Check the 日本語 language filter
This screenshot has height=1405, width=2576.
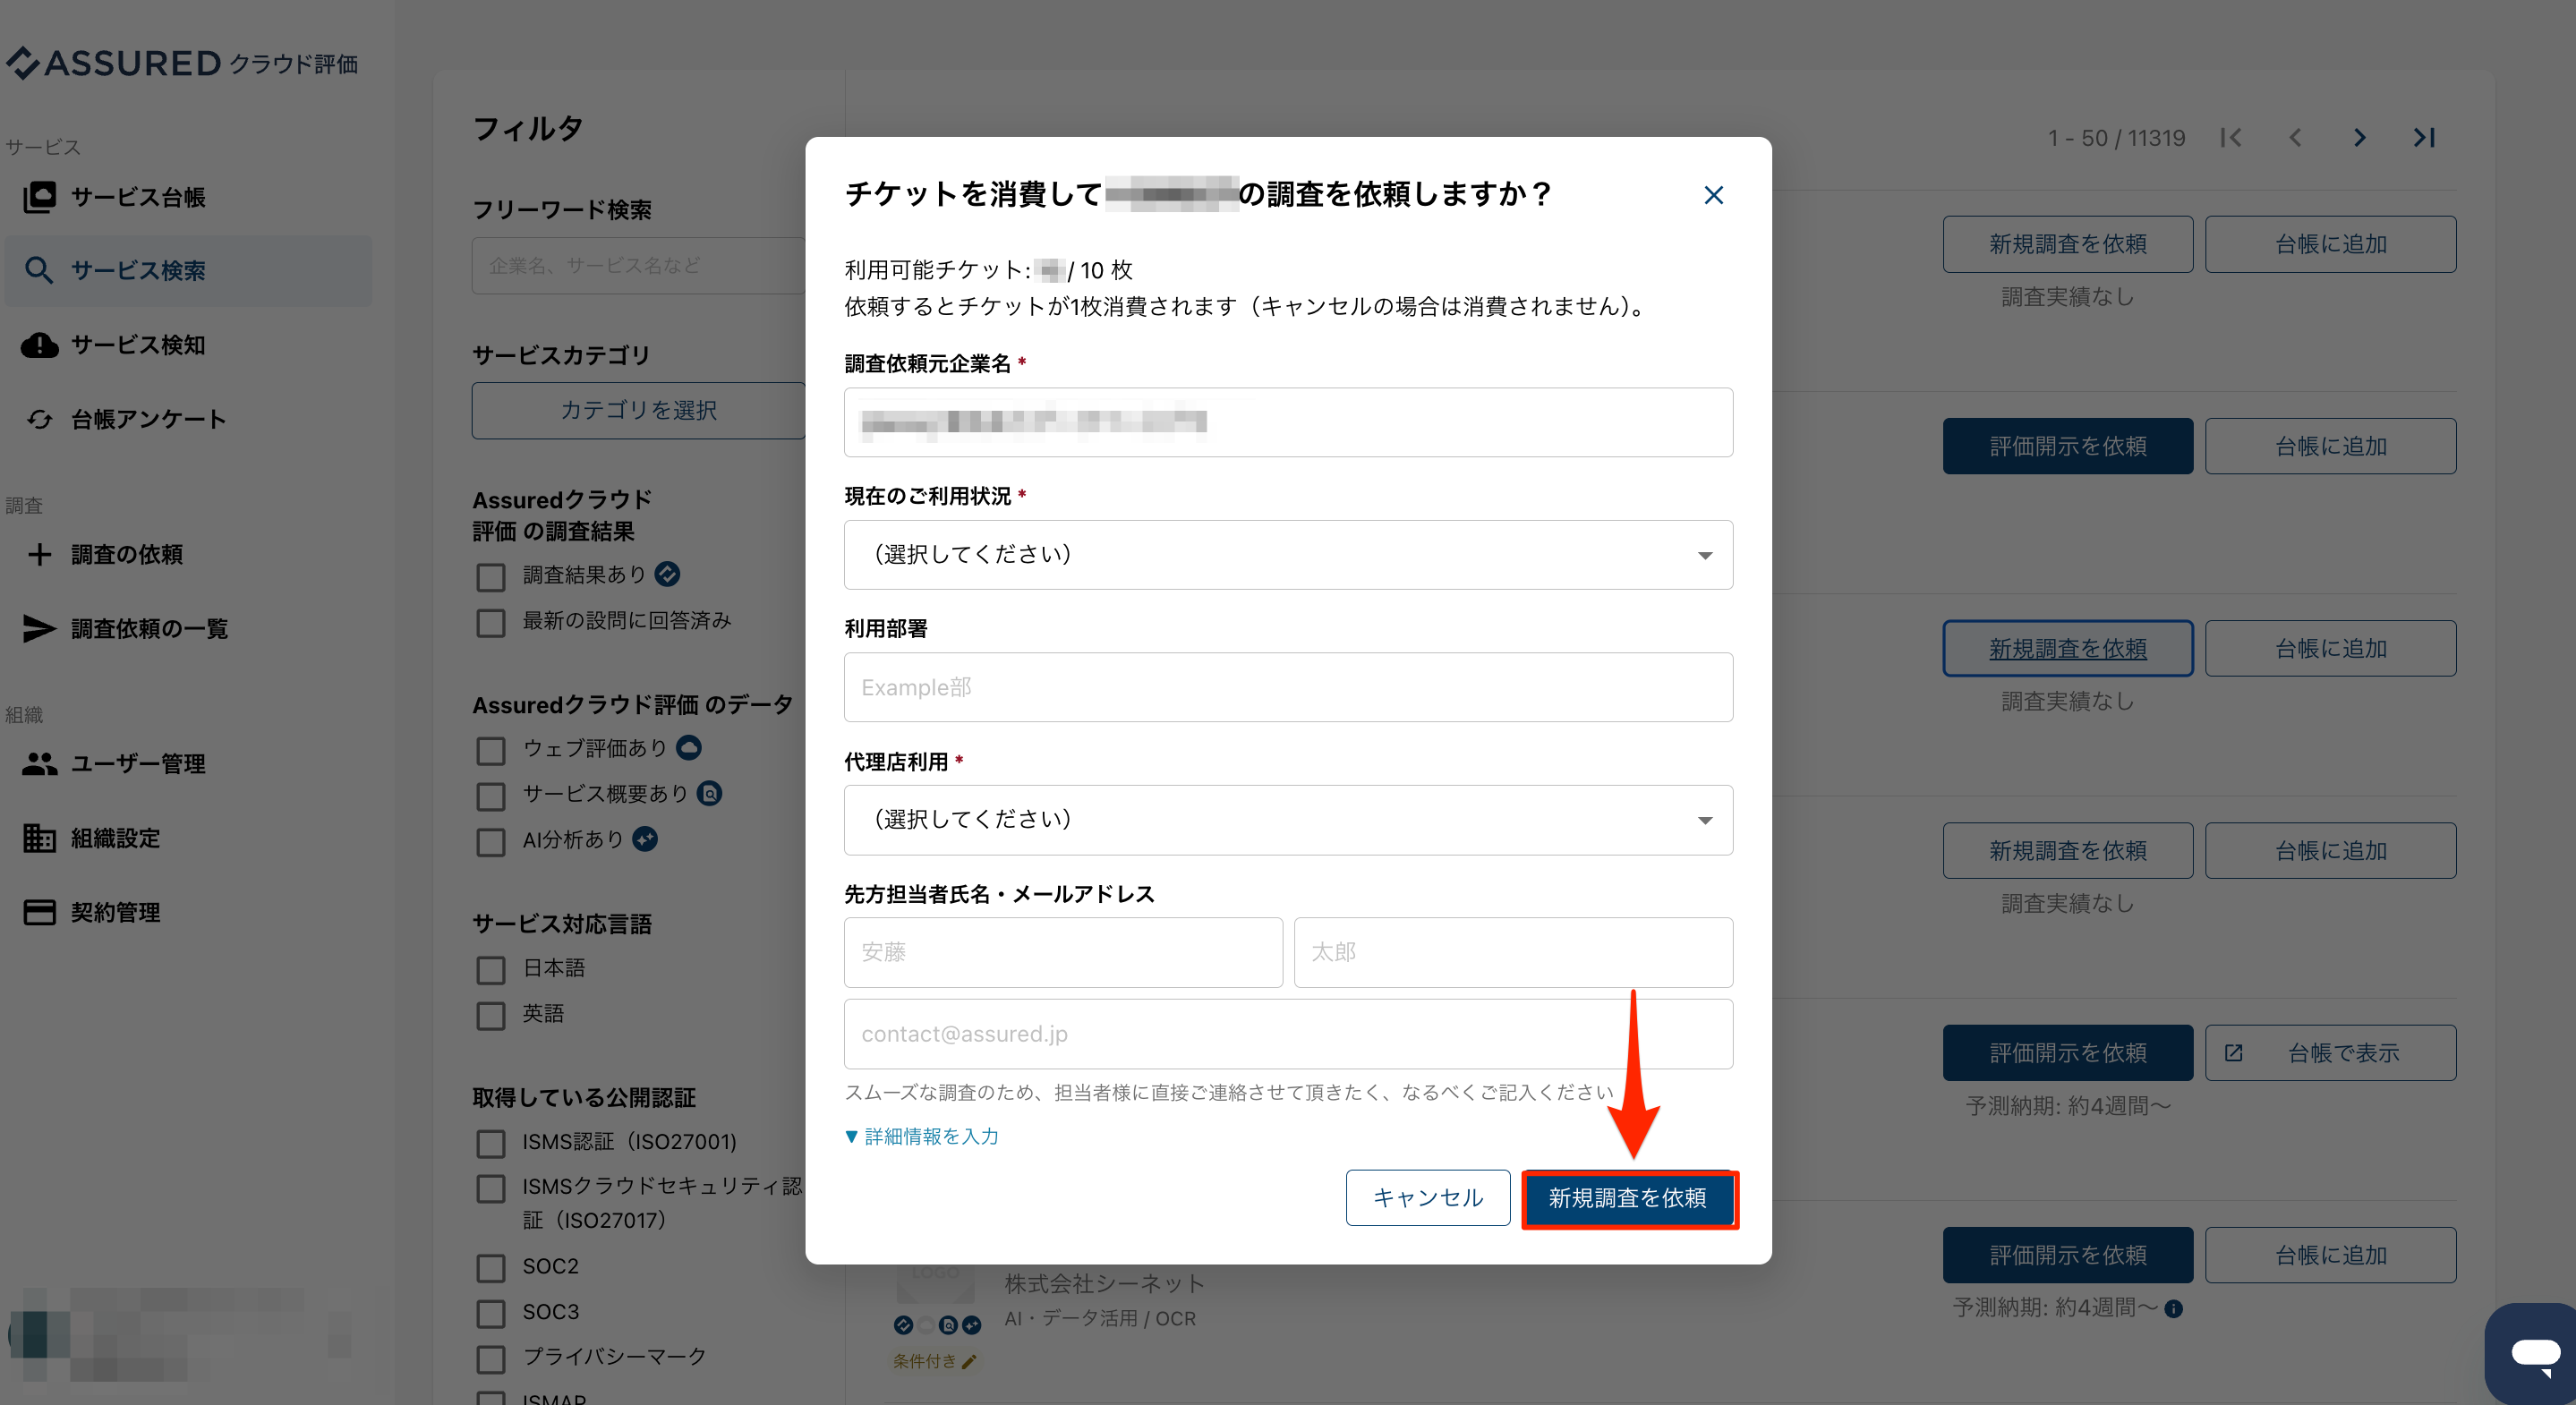coord(490,970)
